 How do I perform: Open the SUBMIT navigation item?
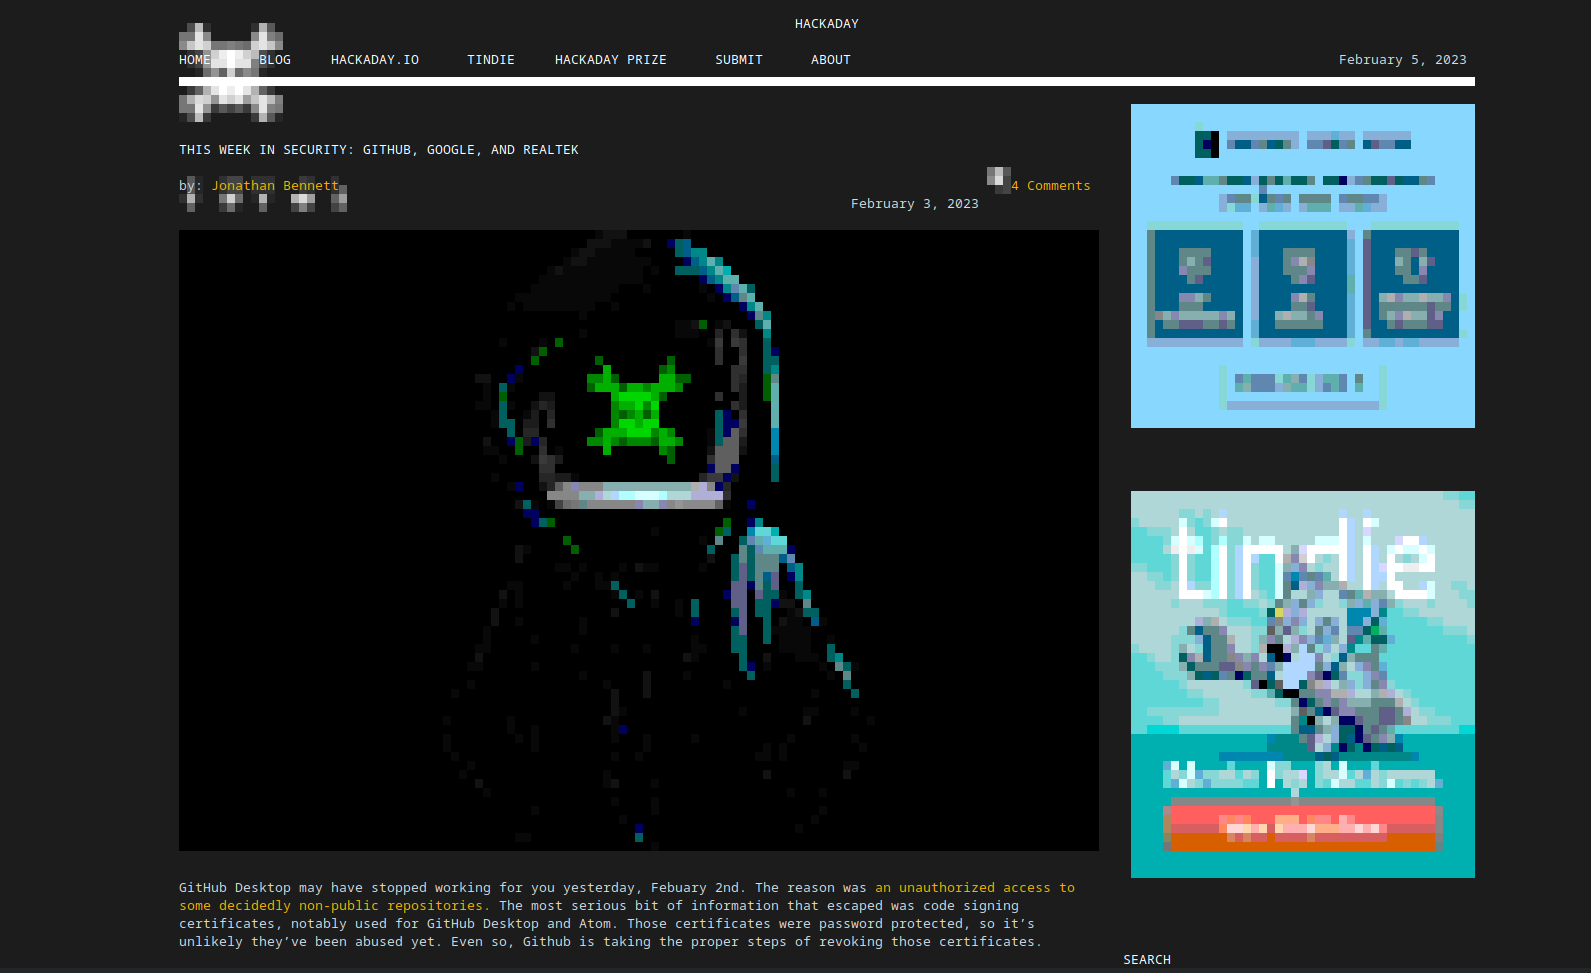(739, 60)
